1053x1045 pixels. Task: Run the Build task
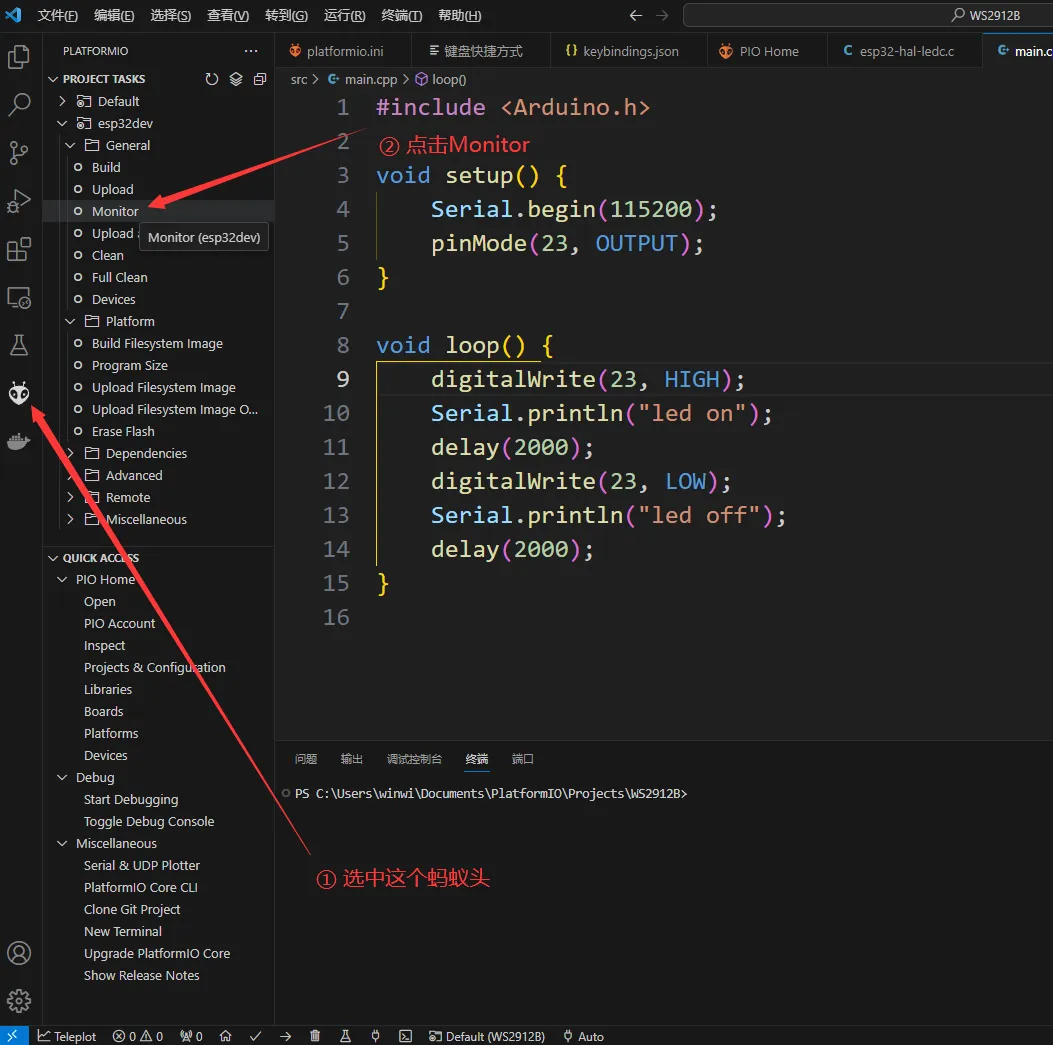(106, 167)
